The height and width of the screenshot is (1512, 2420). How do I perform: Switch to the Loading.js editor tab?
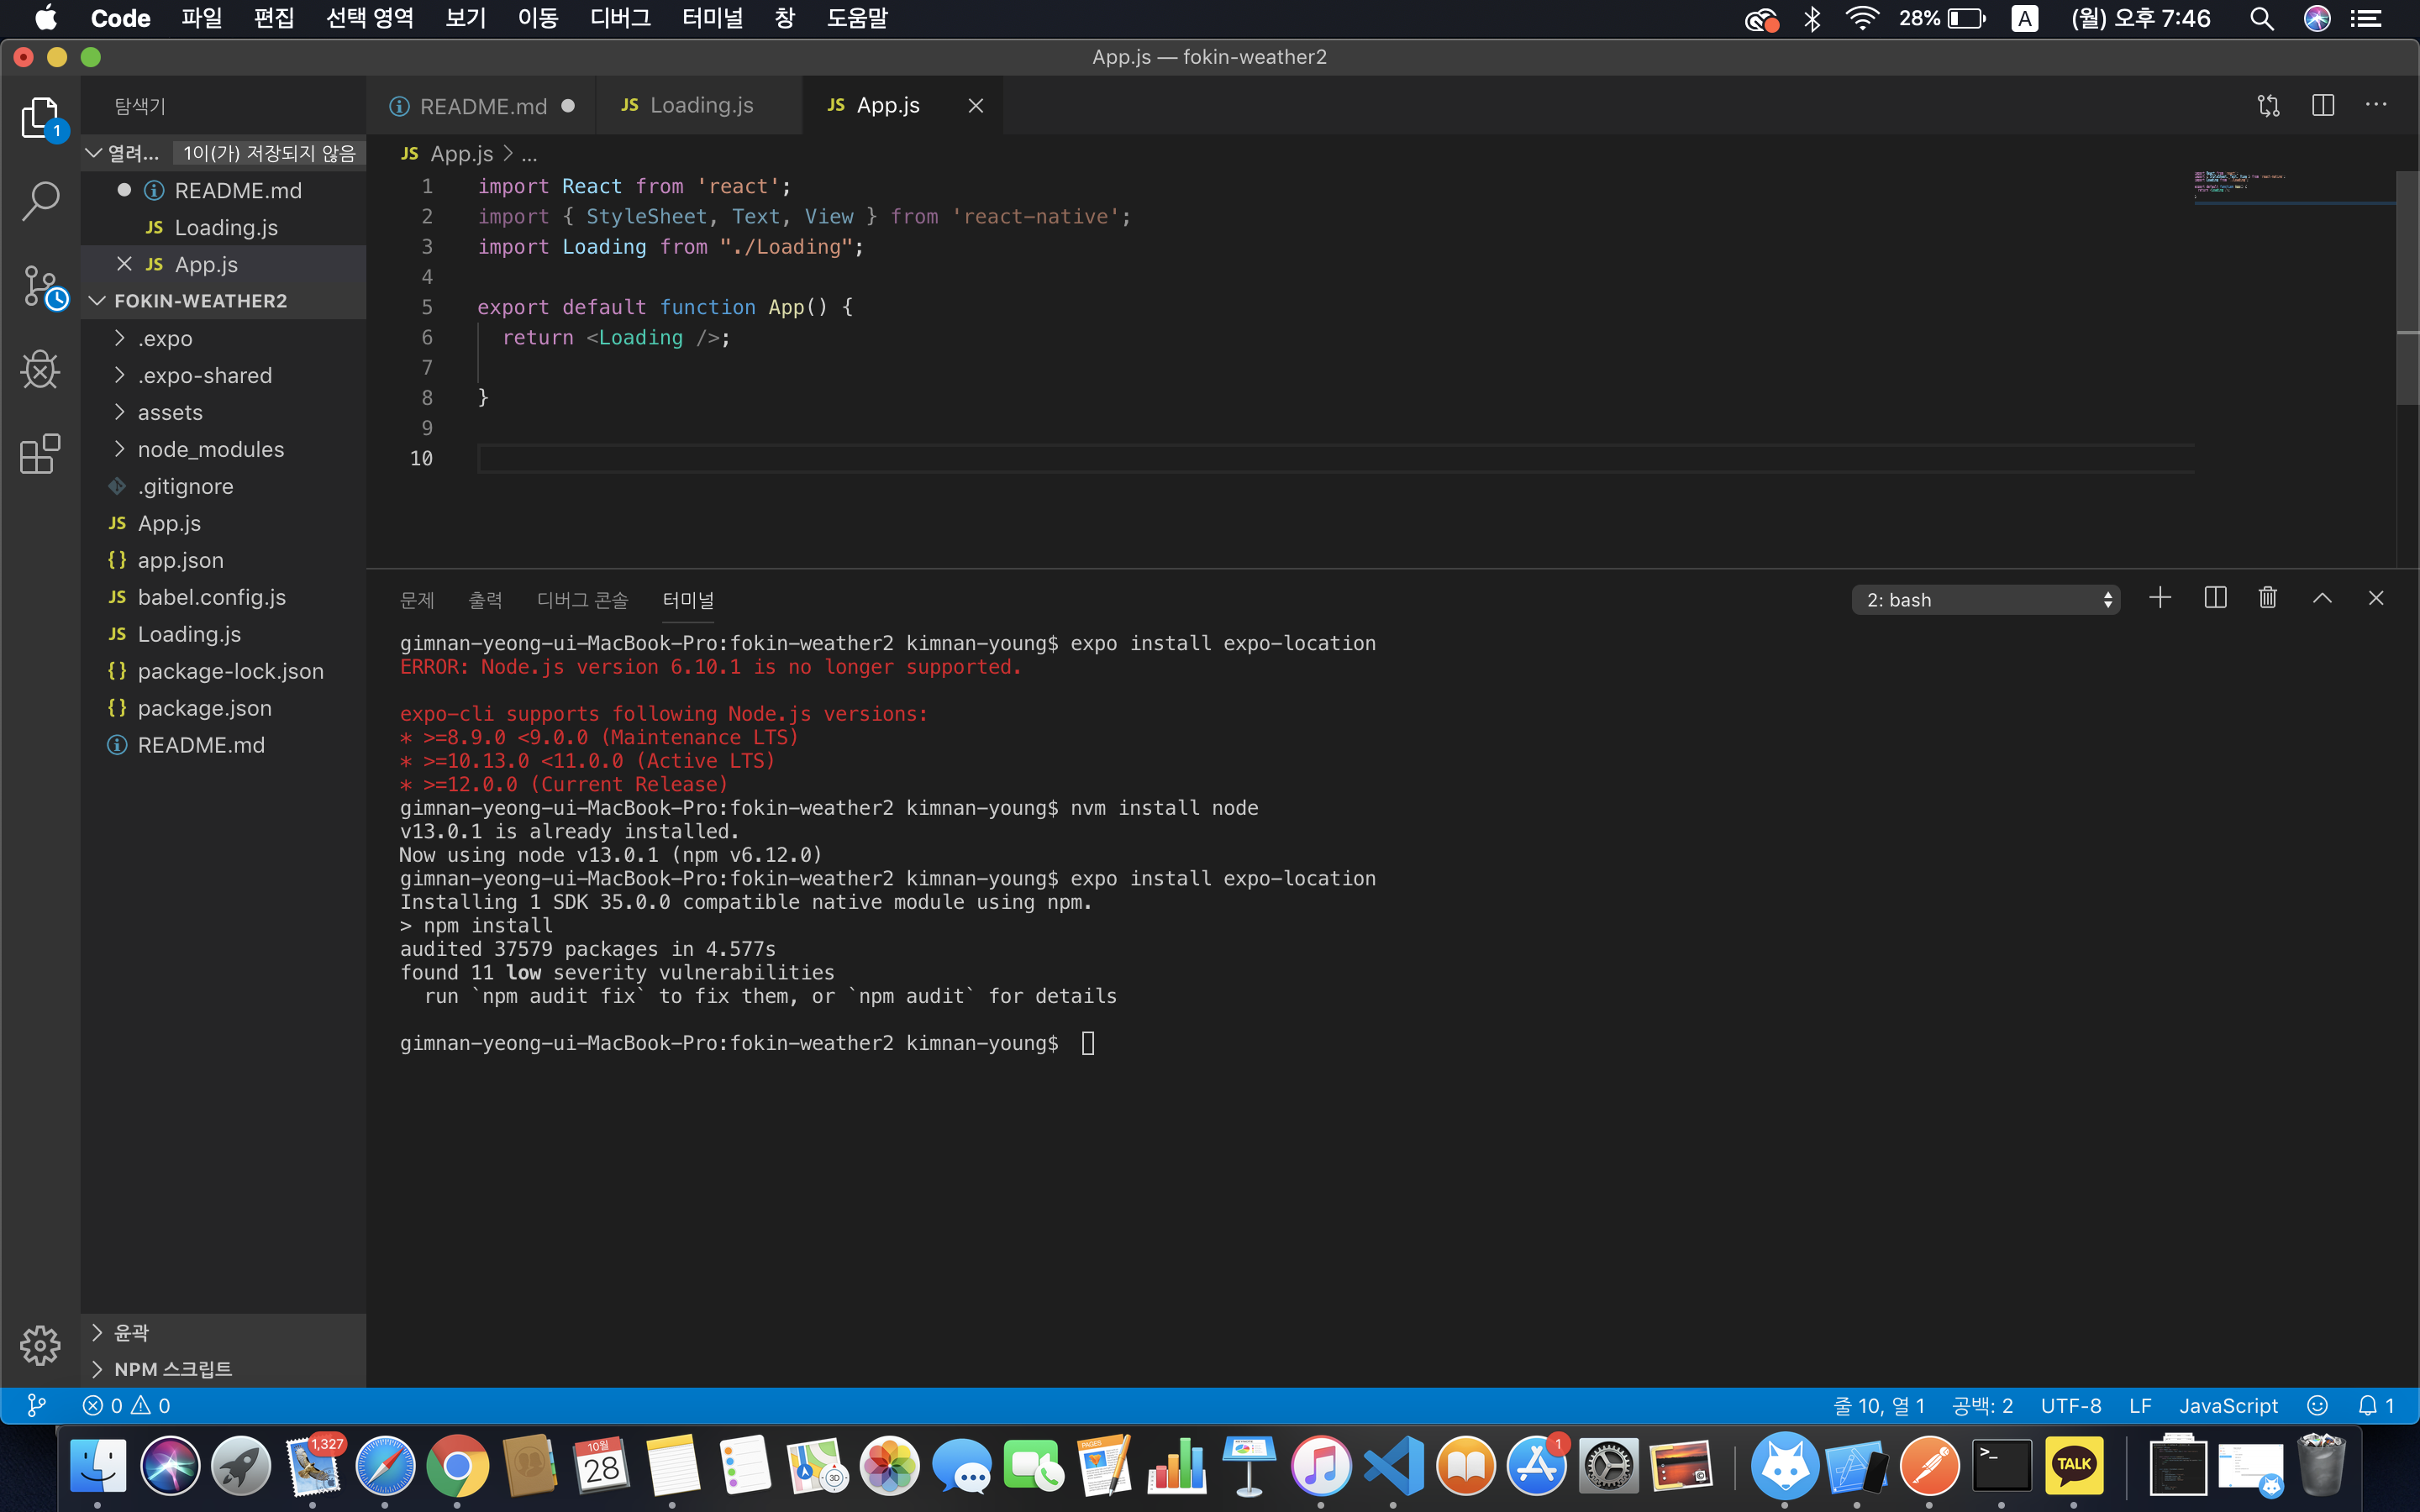click(x=700, y=105)
